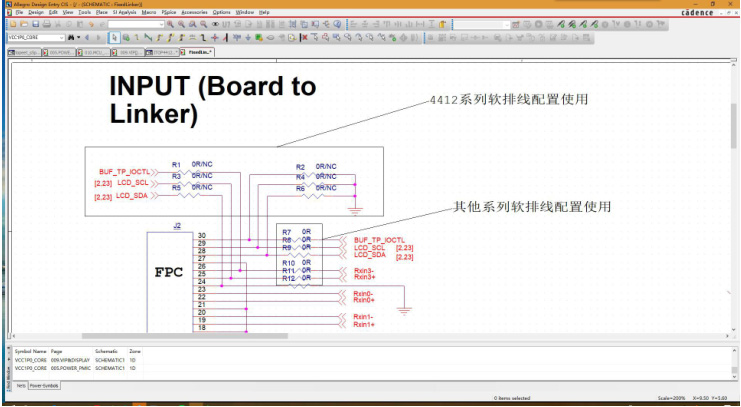The width and height of the screenshot is (741, 407).
Task: Select the 009.VIP&DISPLAY result cell
Action: [70, 360]
